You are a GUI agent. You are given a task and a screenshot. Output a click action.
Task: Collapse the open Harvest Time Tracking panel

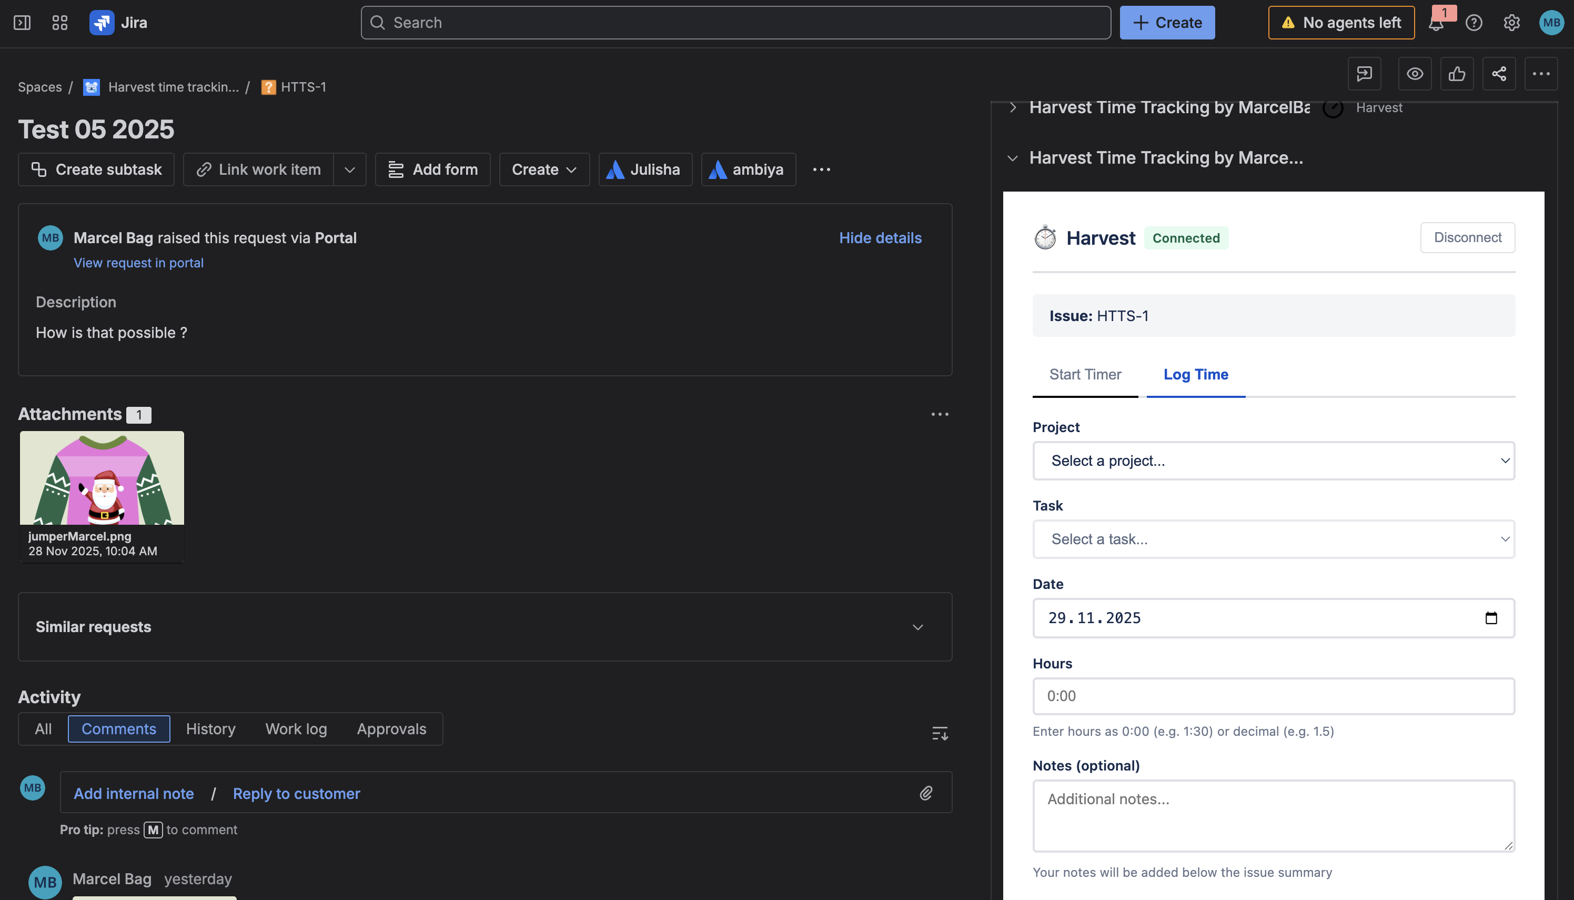point(1013,158)
